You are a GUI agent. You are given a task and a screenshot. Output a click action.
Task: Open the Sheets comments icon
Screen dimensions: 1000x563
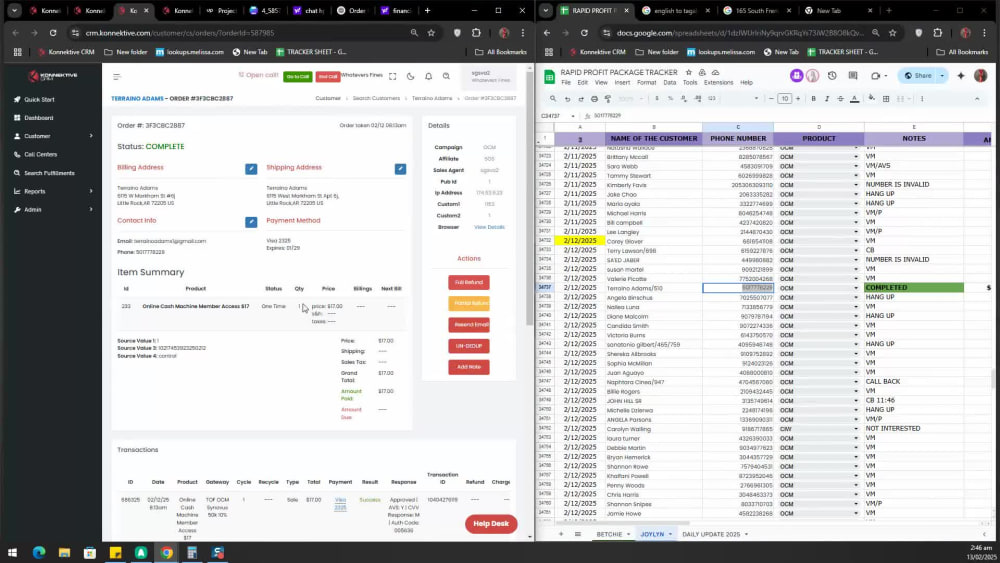[x=853, y=76]
